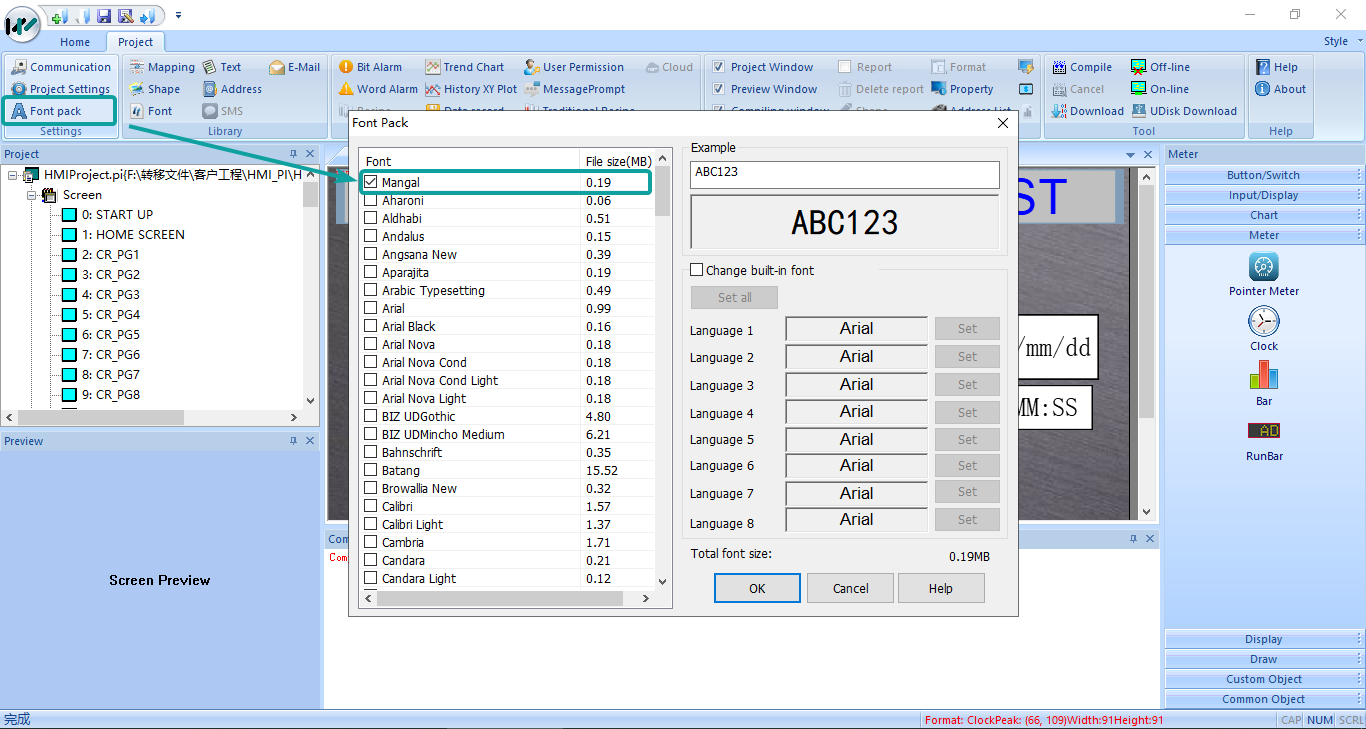Screen dimensions: 1366x729
Task: Collapse the Screen tree node
Action: pos(32,195)
